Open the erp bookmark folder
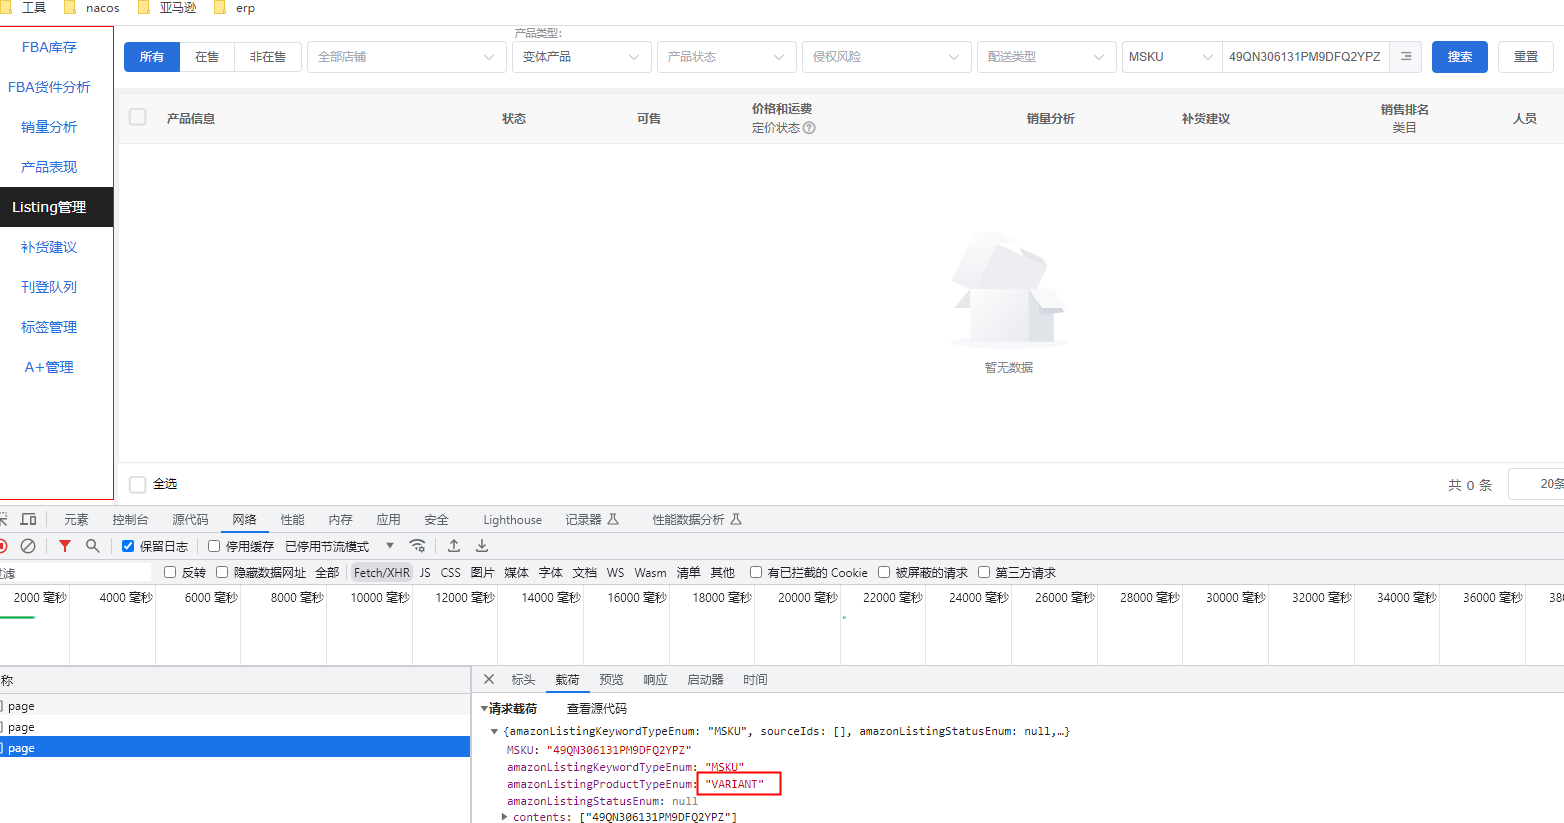The width and height of the screenshot is (1564, 823). (234, 8)
